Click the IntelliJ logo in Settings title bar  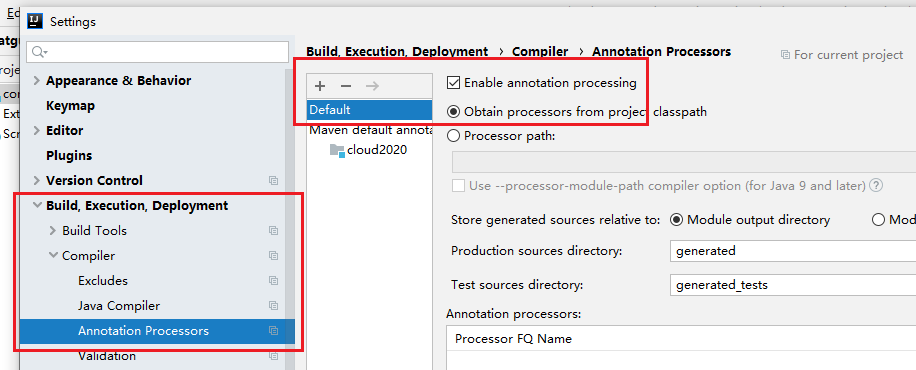click(36, 22)
